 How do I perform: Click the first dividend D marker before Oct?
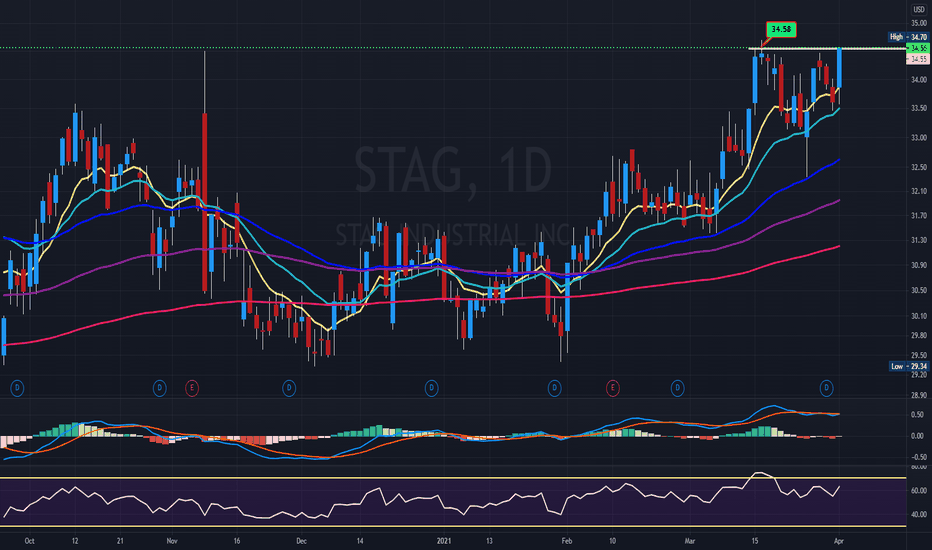[x=17, y=388]
